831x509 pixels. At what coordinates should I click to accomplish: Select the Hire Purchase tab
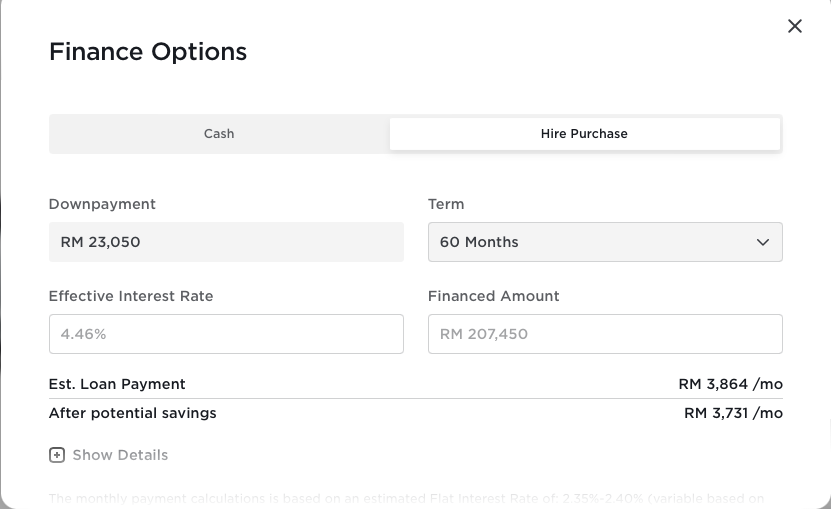point(584,134)
